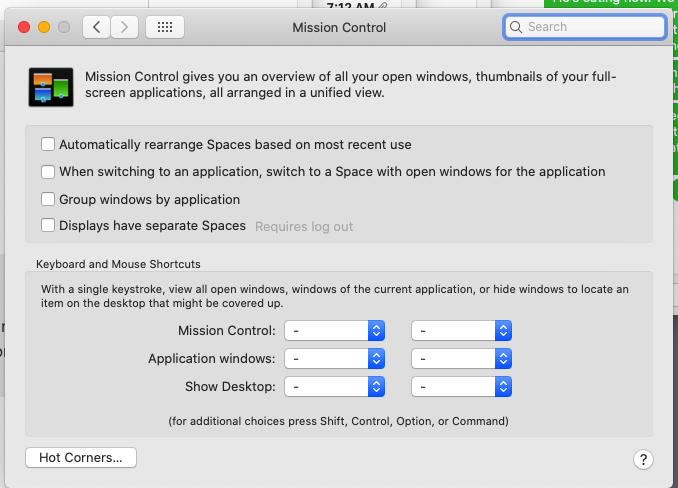Minimize the window with yellow button
The height and width of the screenshot is (488, 678).
(44, 27)
